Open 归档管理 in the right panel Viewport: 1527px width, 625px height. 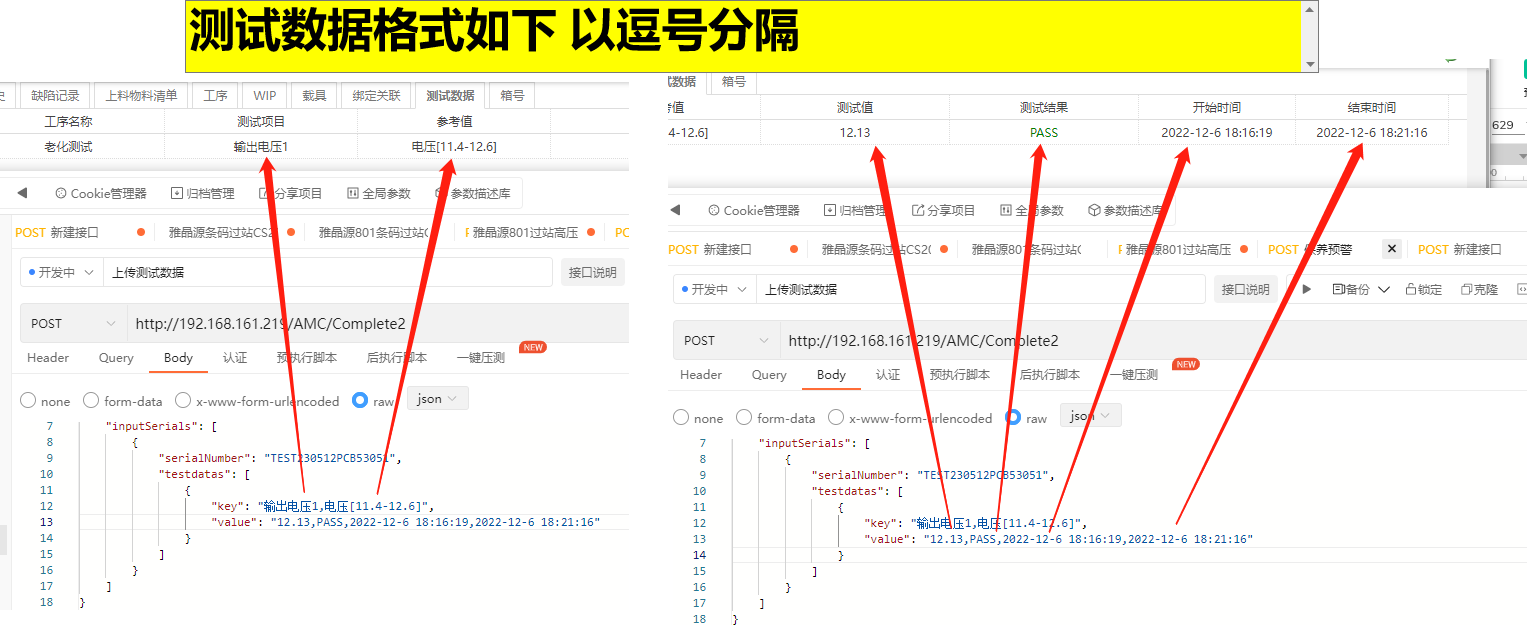tap(855, 210)
